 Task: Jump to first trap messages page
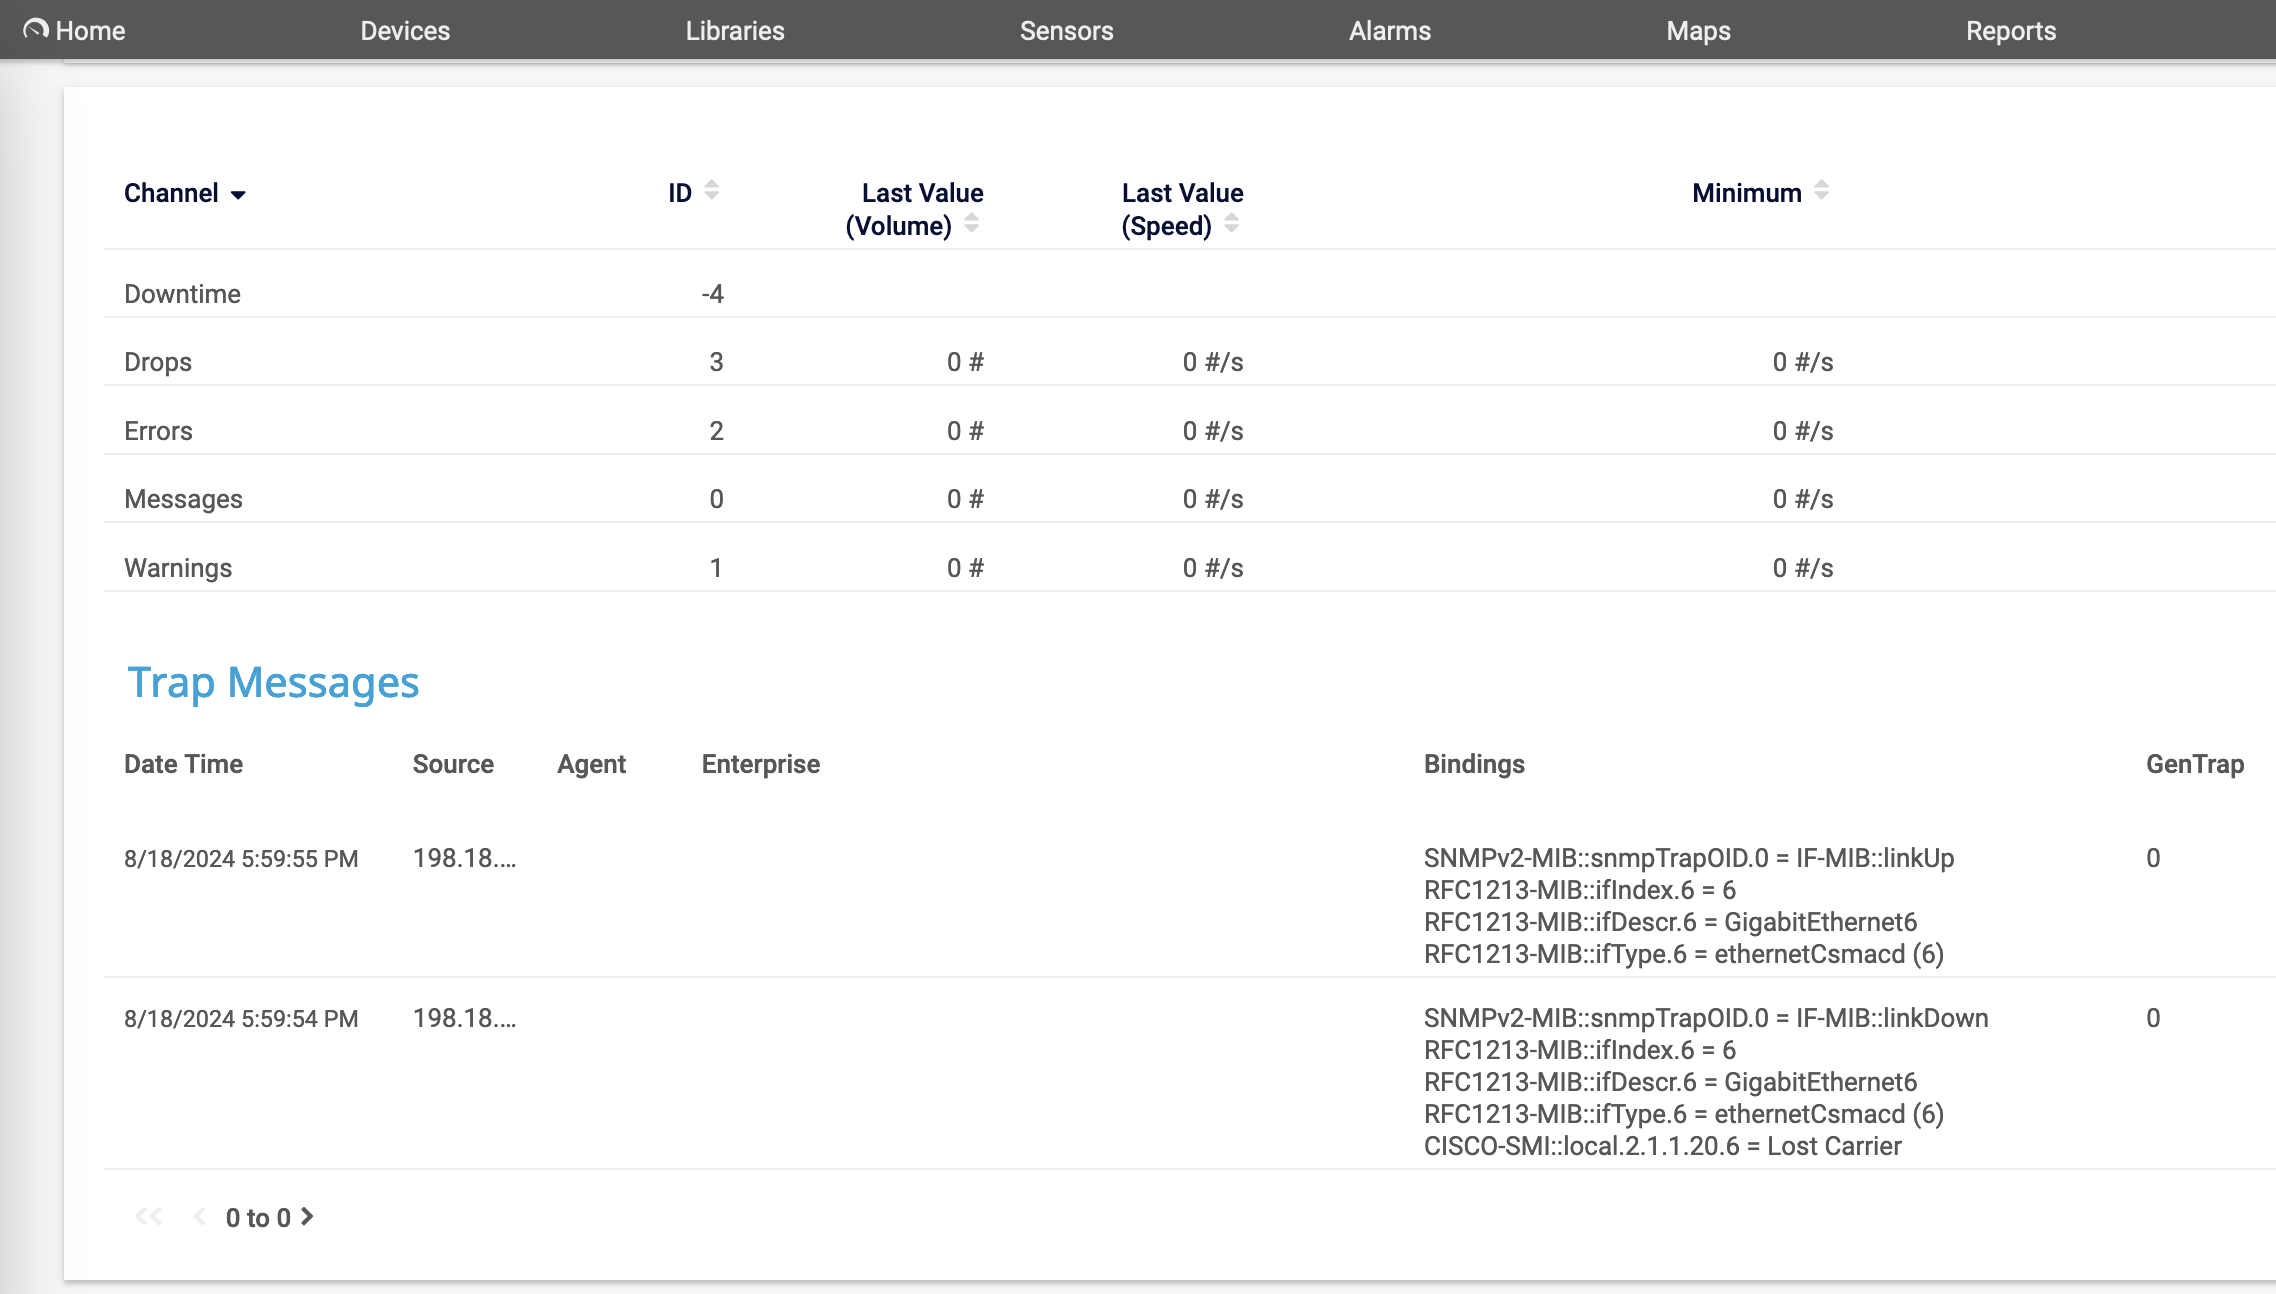click(149, 1216)
